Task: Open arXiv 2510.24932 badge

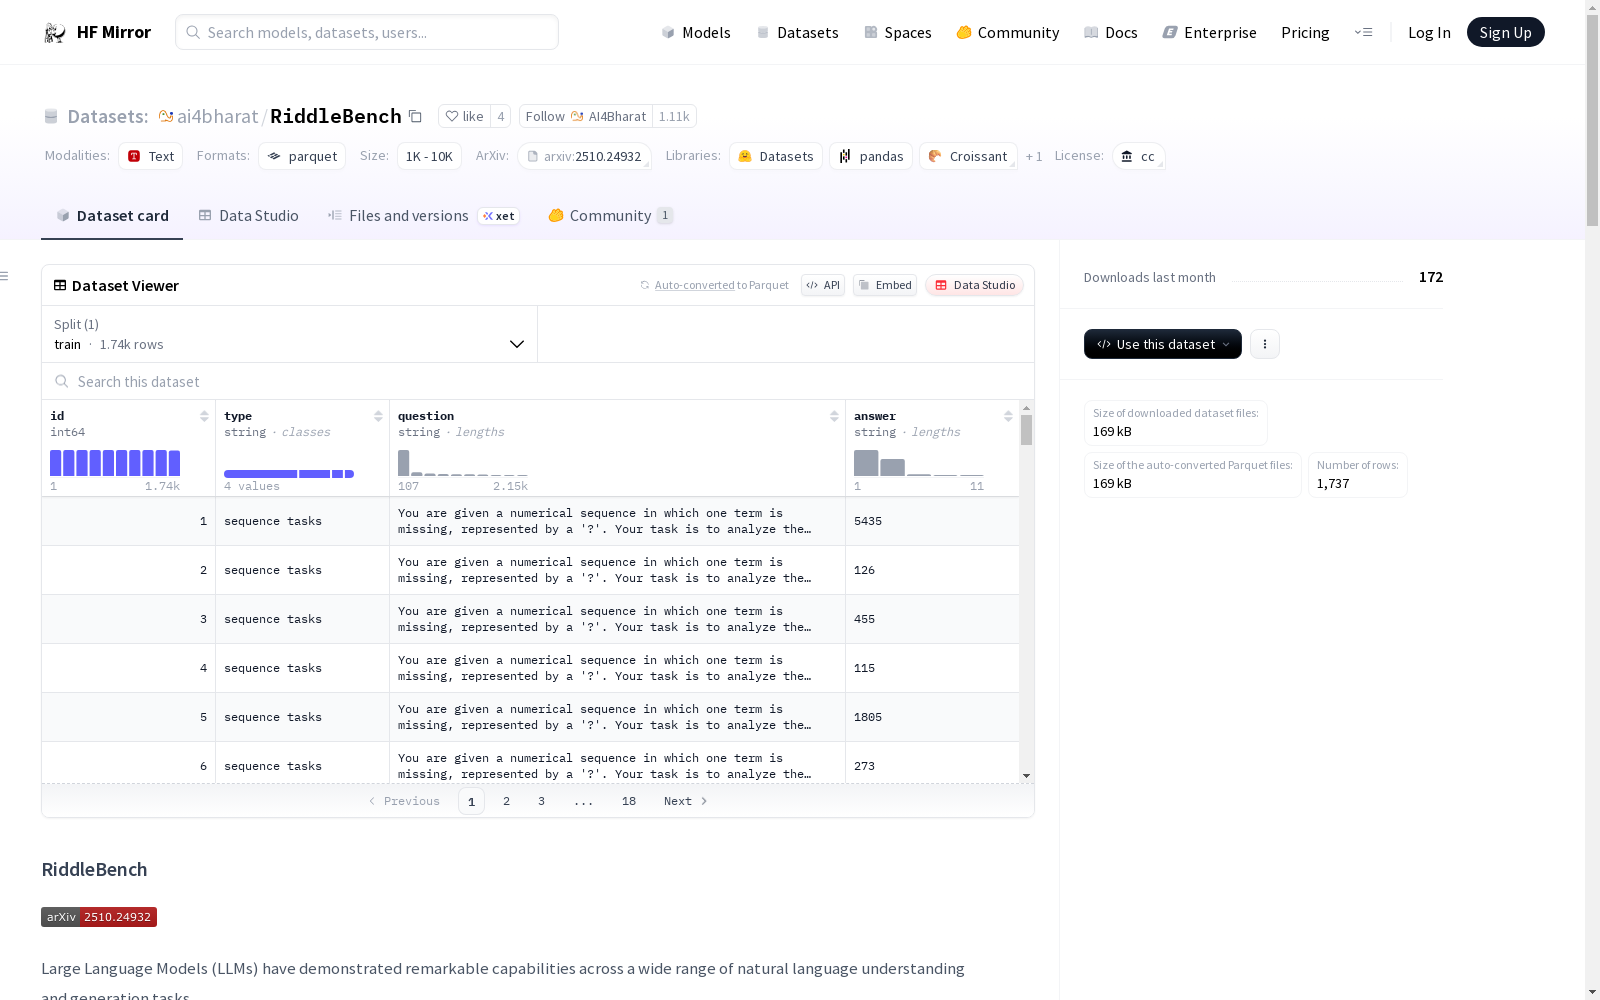Action: pyautogui.click(x=99, y=917)
